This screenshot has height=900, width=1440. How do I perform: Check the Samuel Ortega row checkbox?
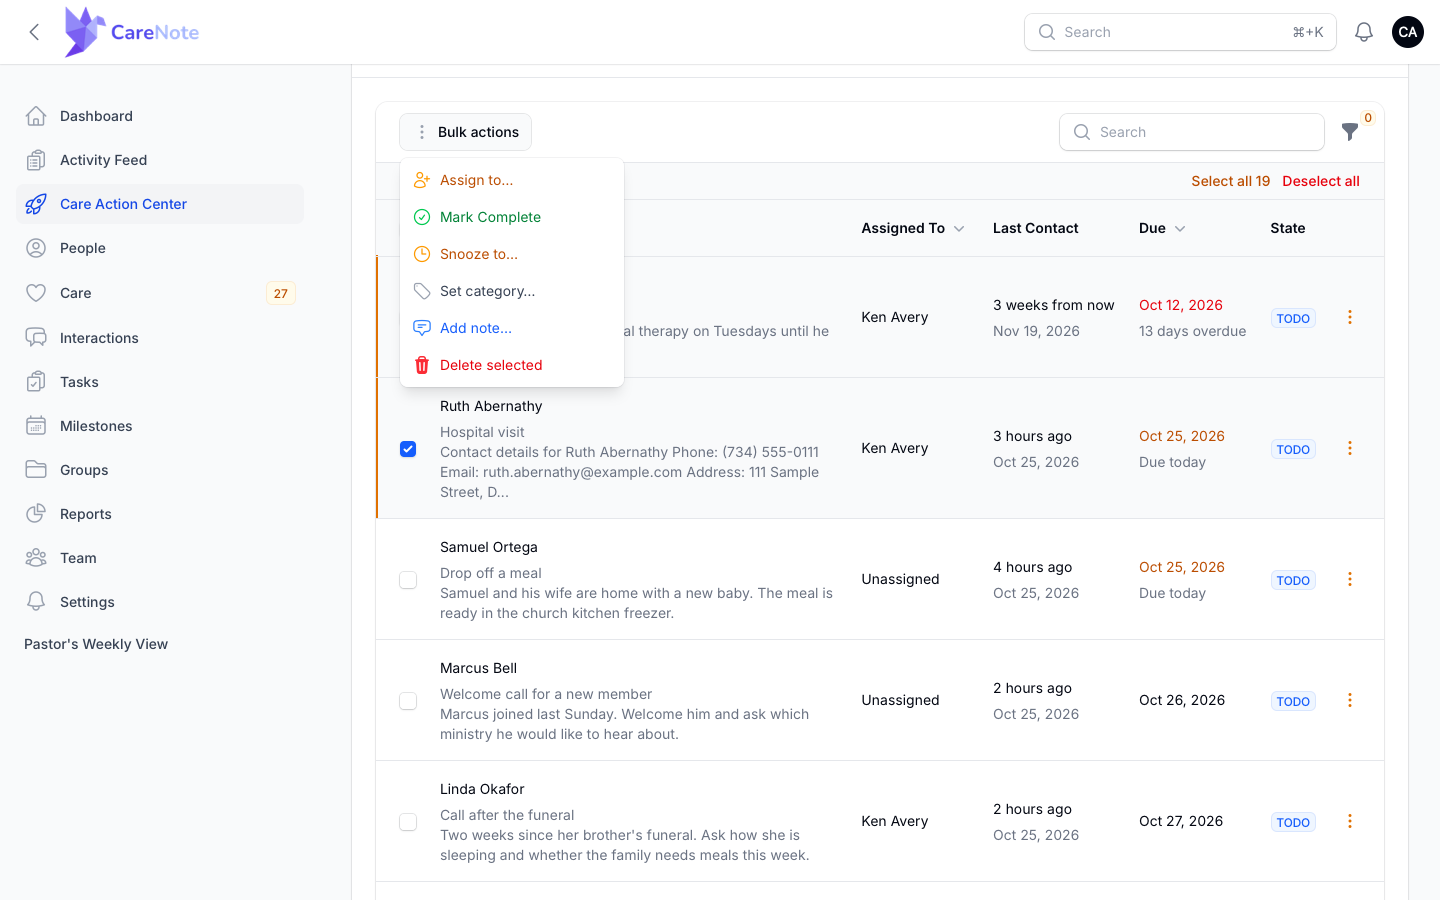pos(408,580)
